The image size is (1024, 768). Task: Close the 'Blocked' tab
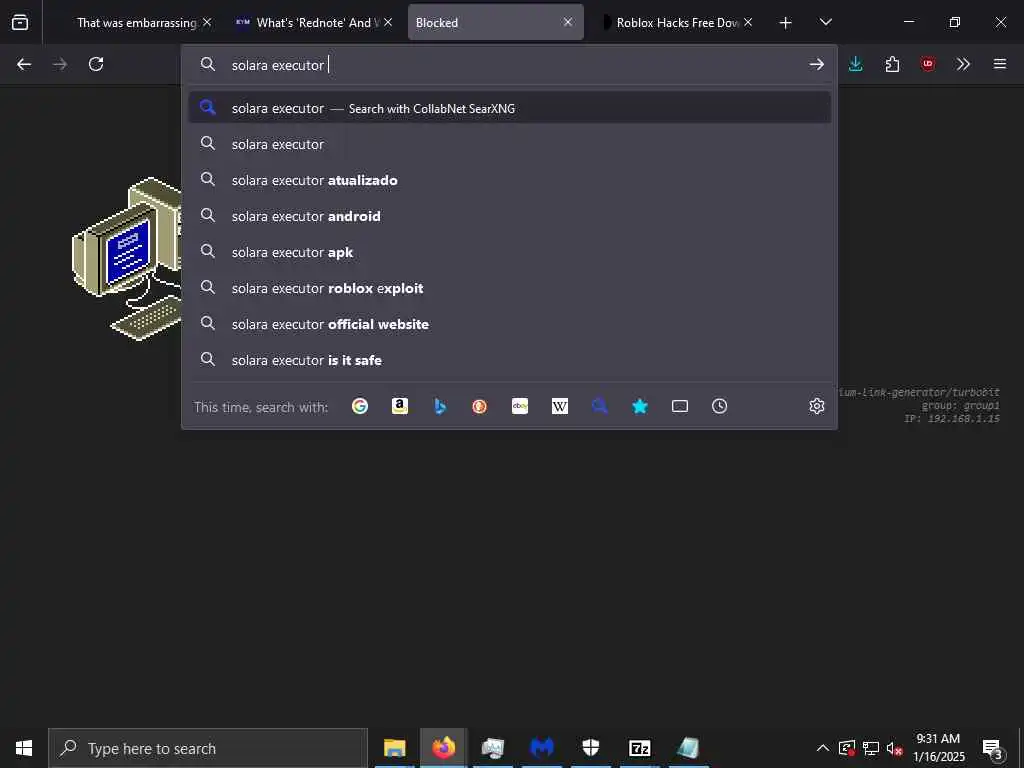pos(568,22)
